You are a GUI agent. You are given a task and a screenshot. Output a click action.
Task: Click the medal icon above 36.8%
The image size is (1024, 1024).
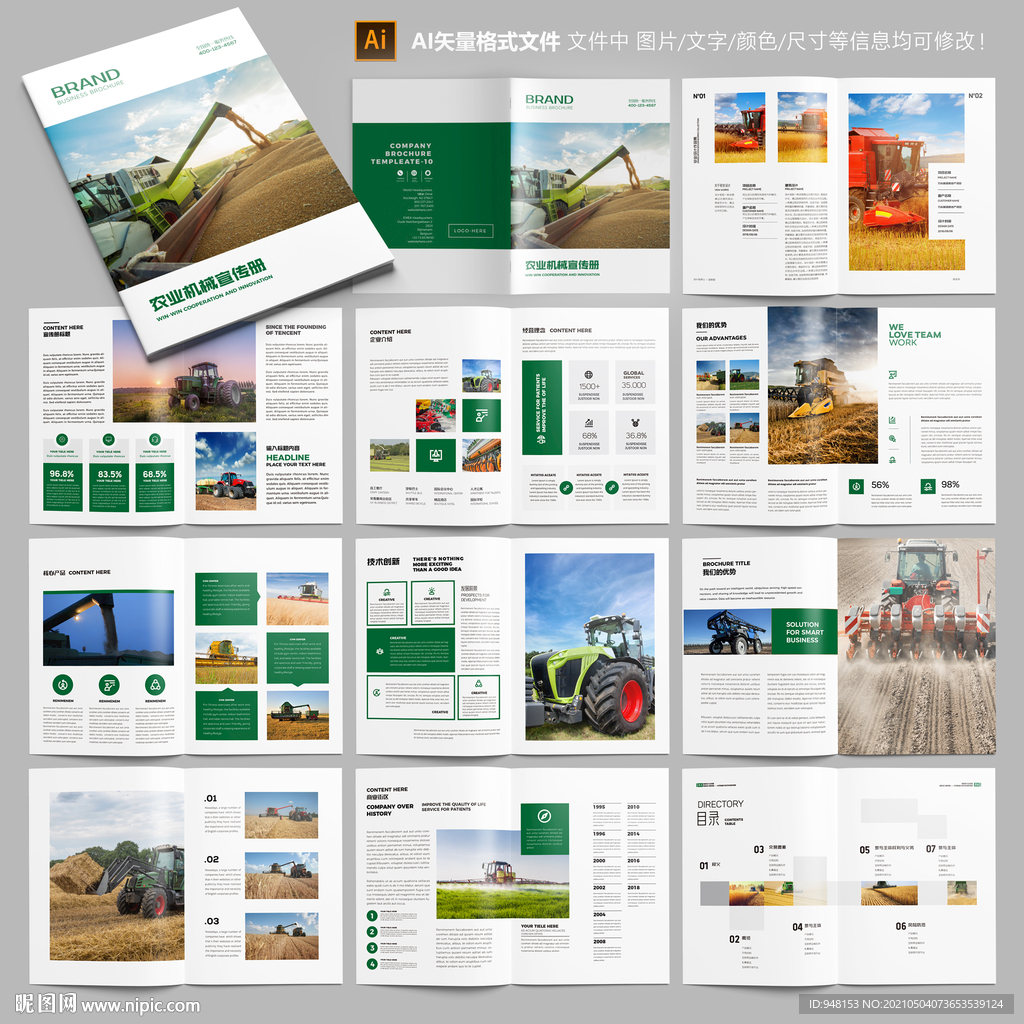[x=635, y=423]
